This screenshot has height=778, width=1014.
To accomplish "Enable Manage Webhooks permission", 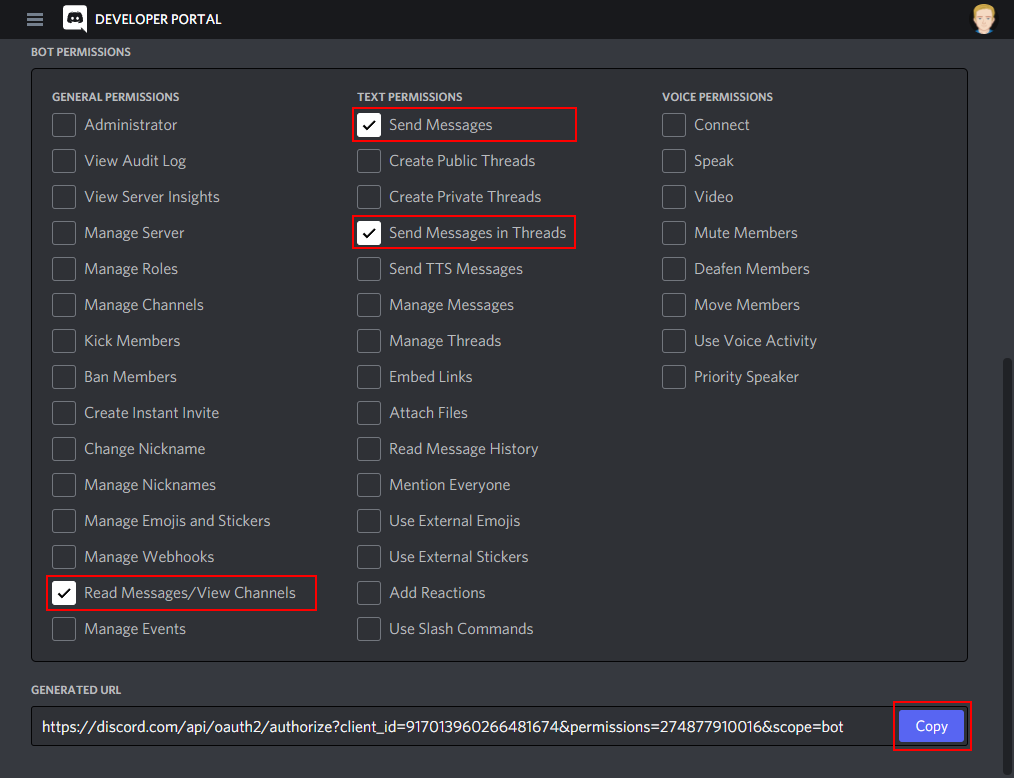I will click(x=64, y=557).
